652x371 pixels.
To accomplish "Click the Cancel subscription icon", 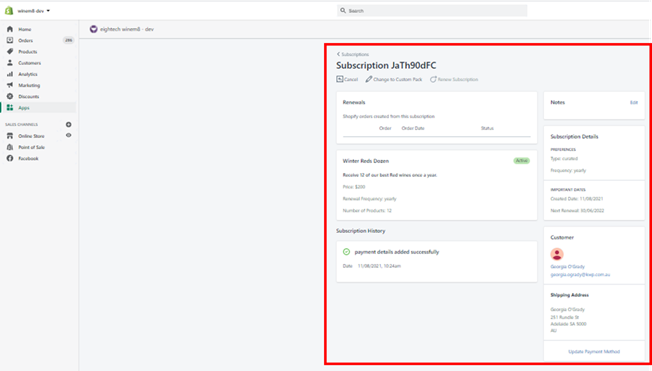I will click(340, 79).
